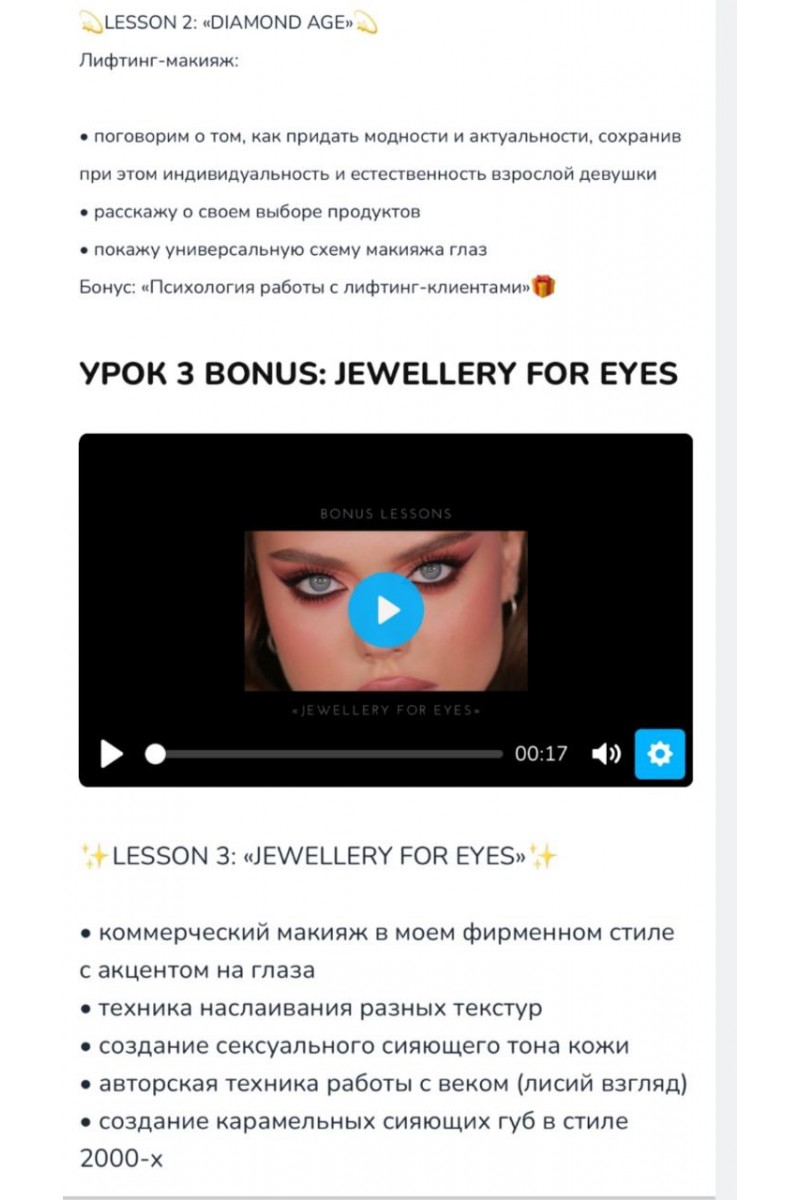Click the white progress slider knob
Screen dimensions: 800x1200
pos(155,754)
